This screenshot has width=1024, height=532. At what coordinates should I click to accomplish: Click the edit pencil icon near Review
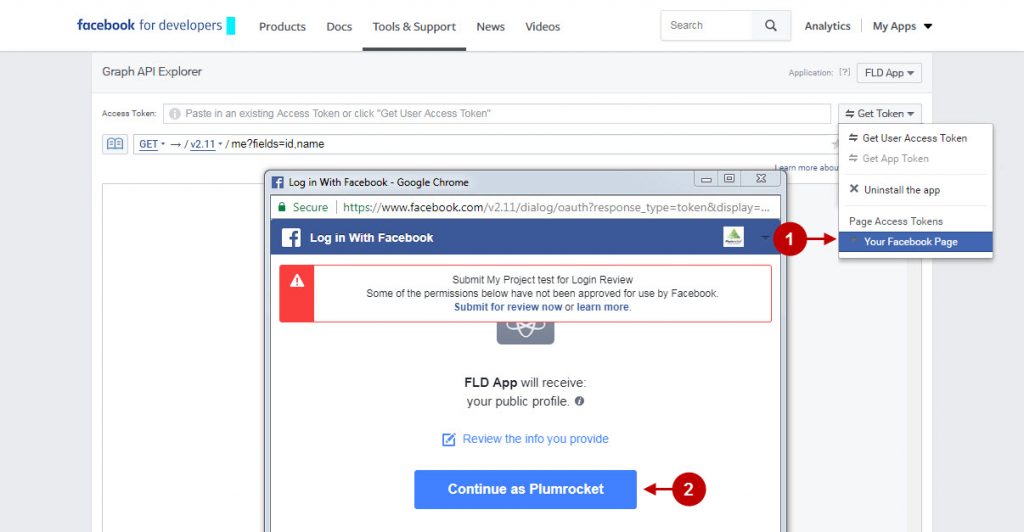click(449, 439)
